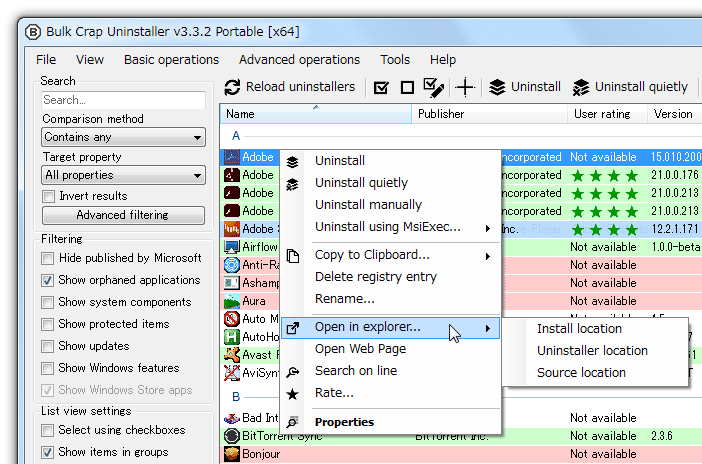This screenshot has width=702, height=464.
Task: Click the Uninstall stack icon in toolbar
Action: point(497,87)
